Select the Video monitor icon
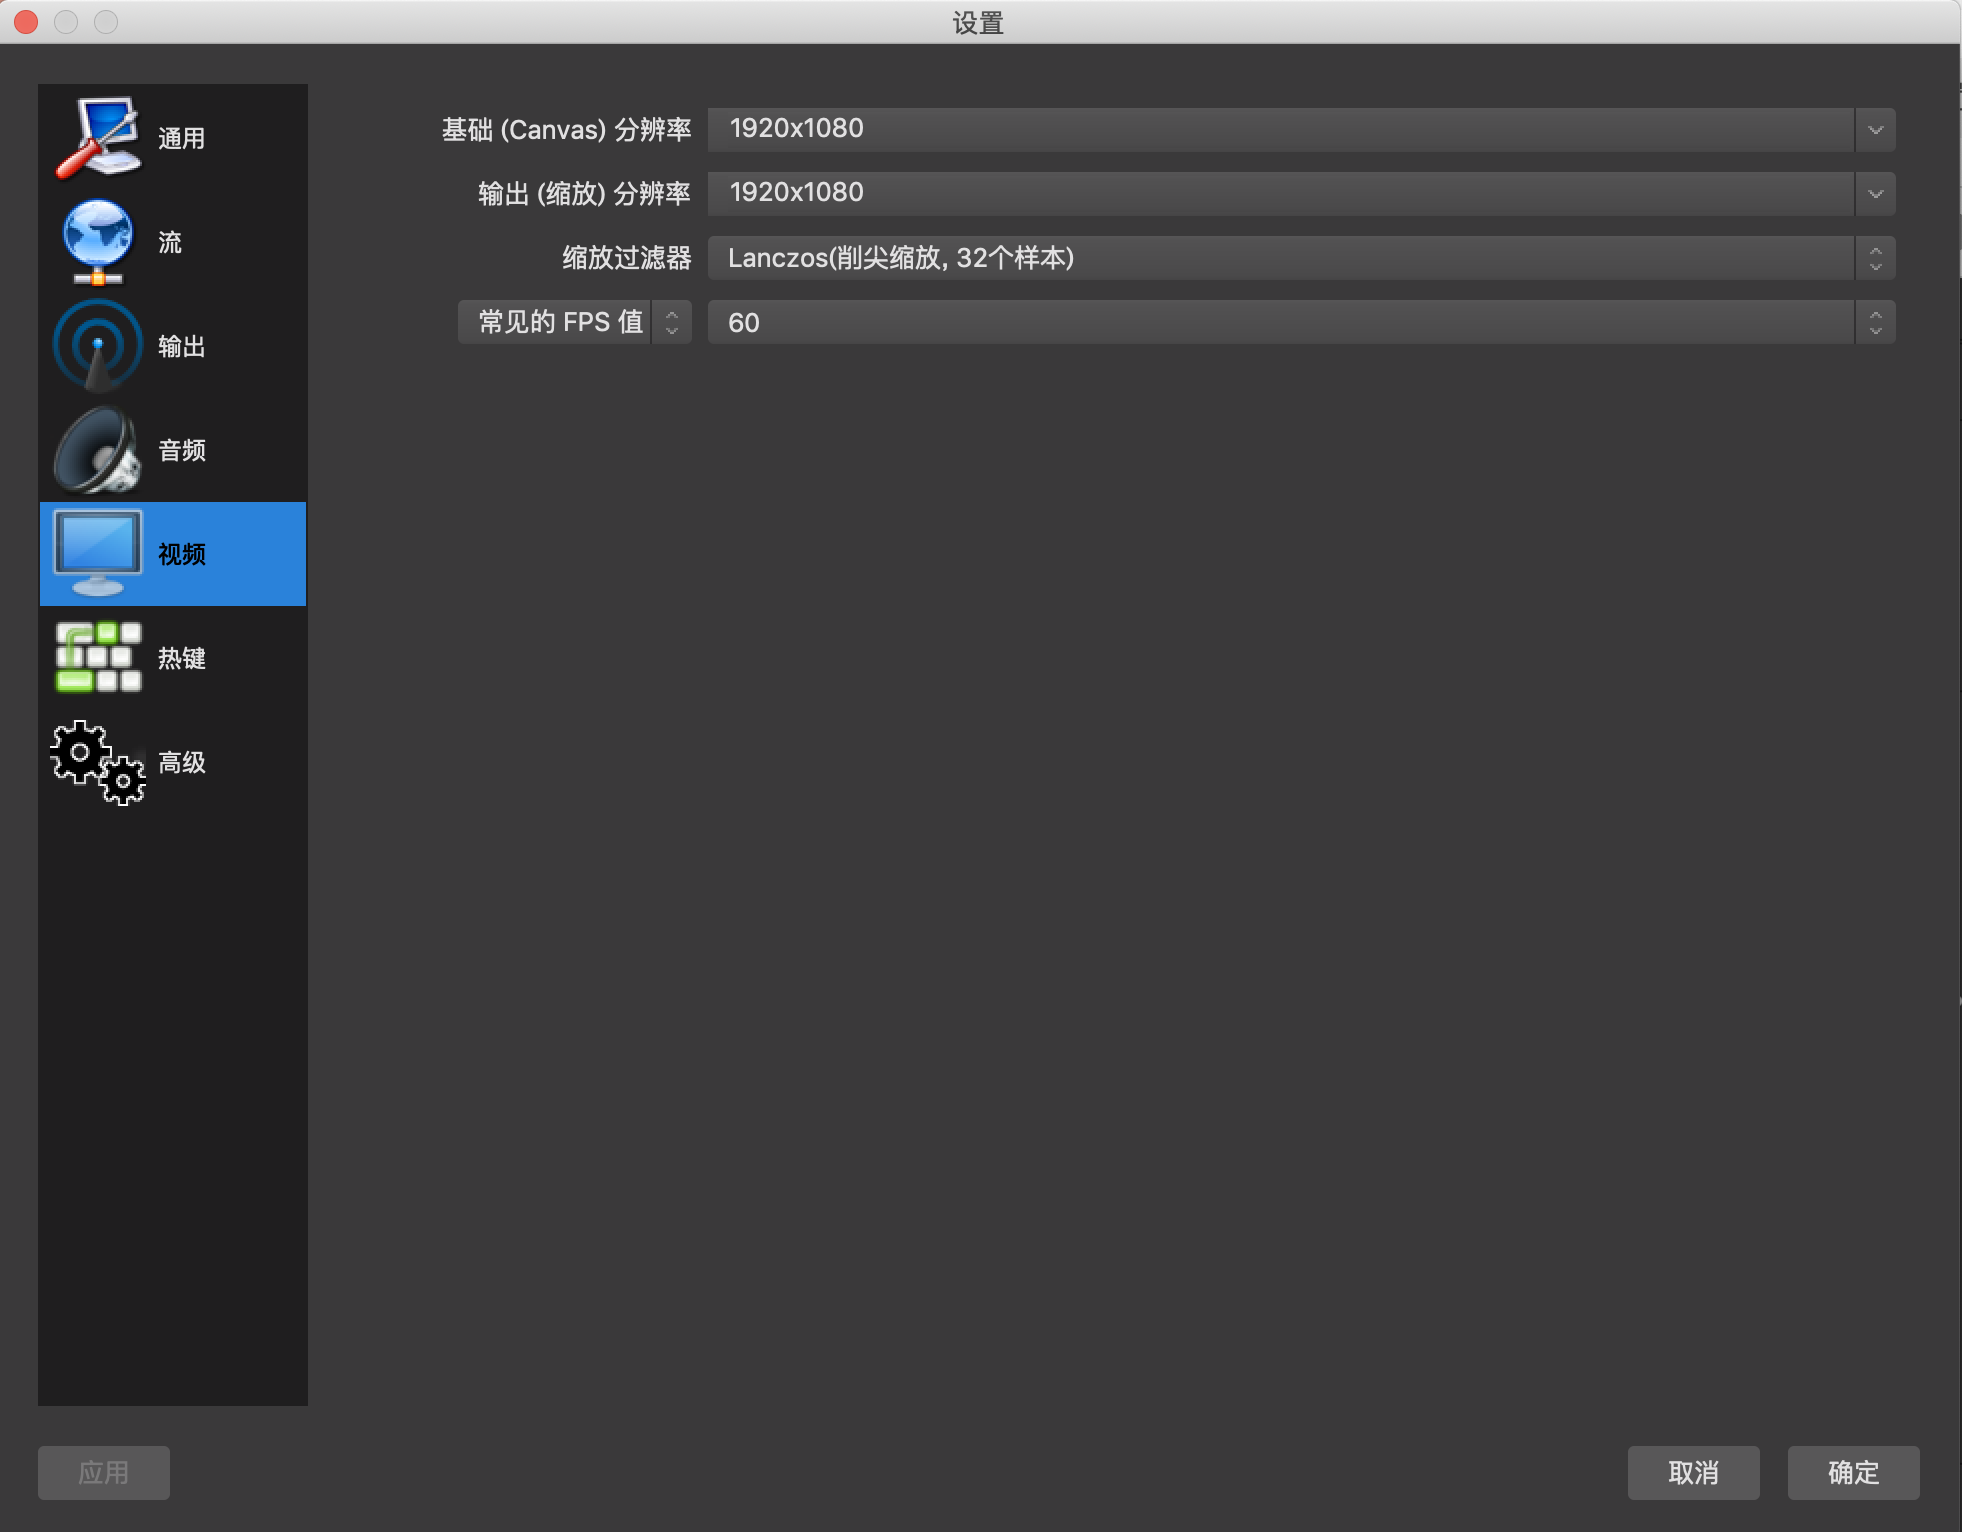The image size is (1962, 1532). tap(97, 553)
